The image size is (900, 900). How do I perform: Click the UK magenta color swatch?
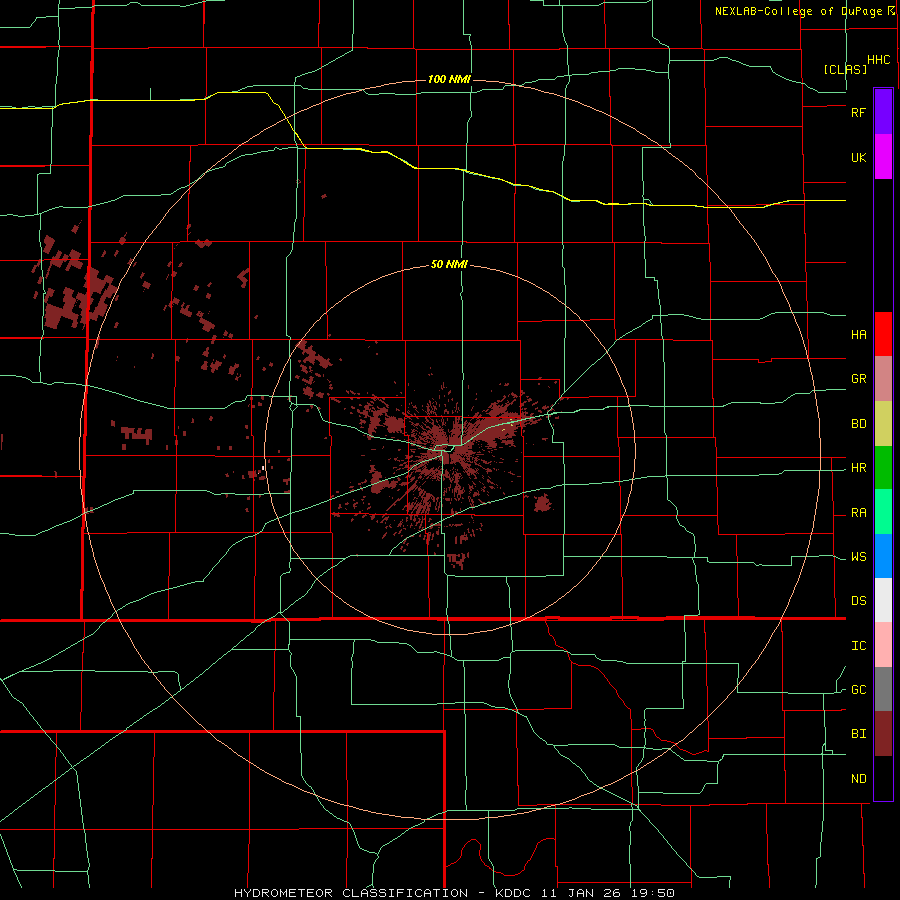pos(883,157)
